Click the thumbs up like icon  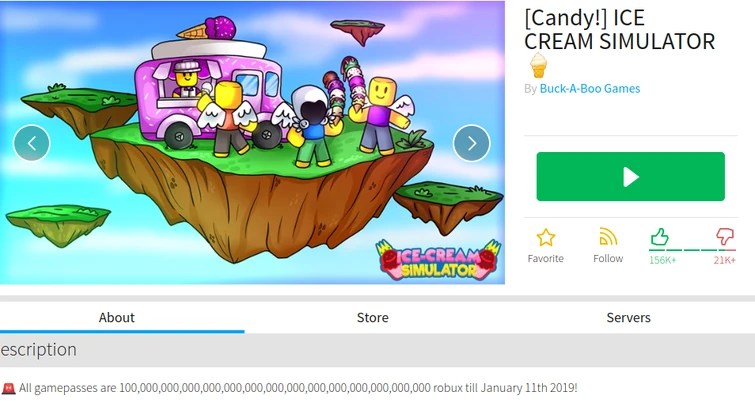click(659, 236)
